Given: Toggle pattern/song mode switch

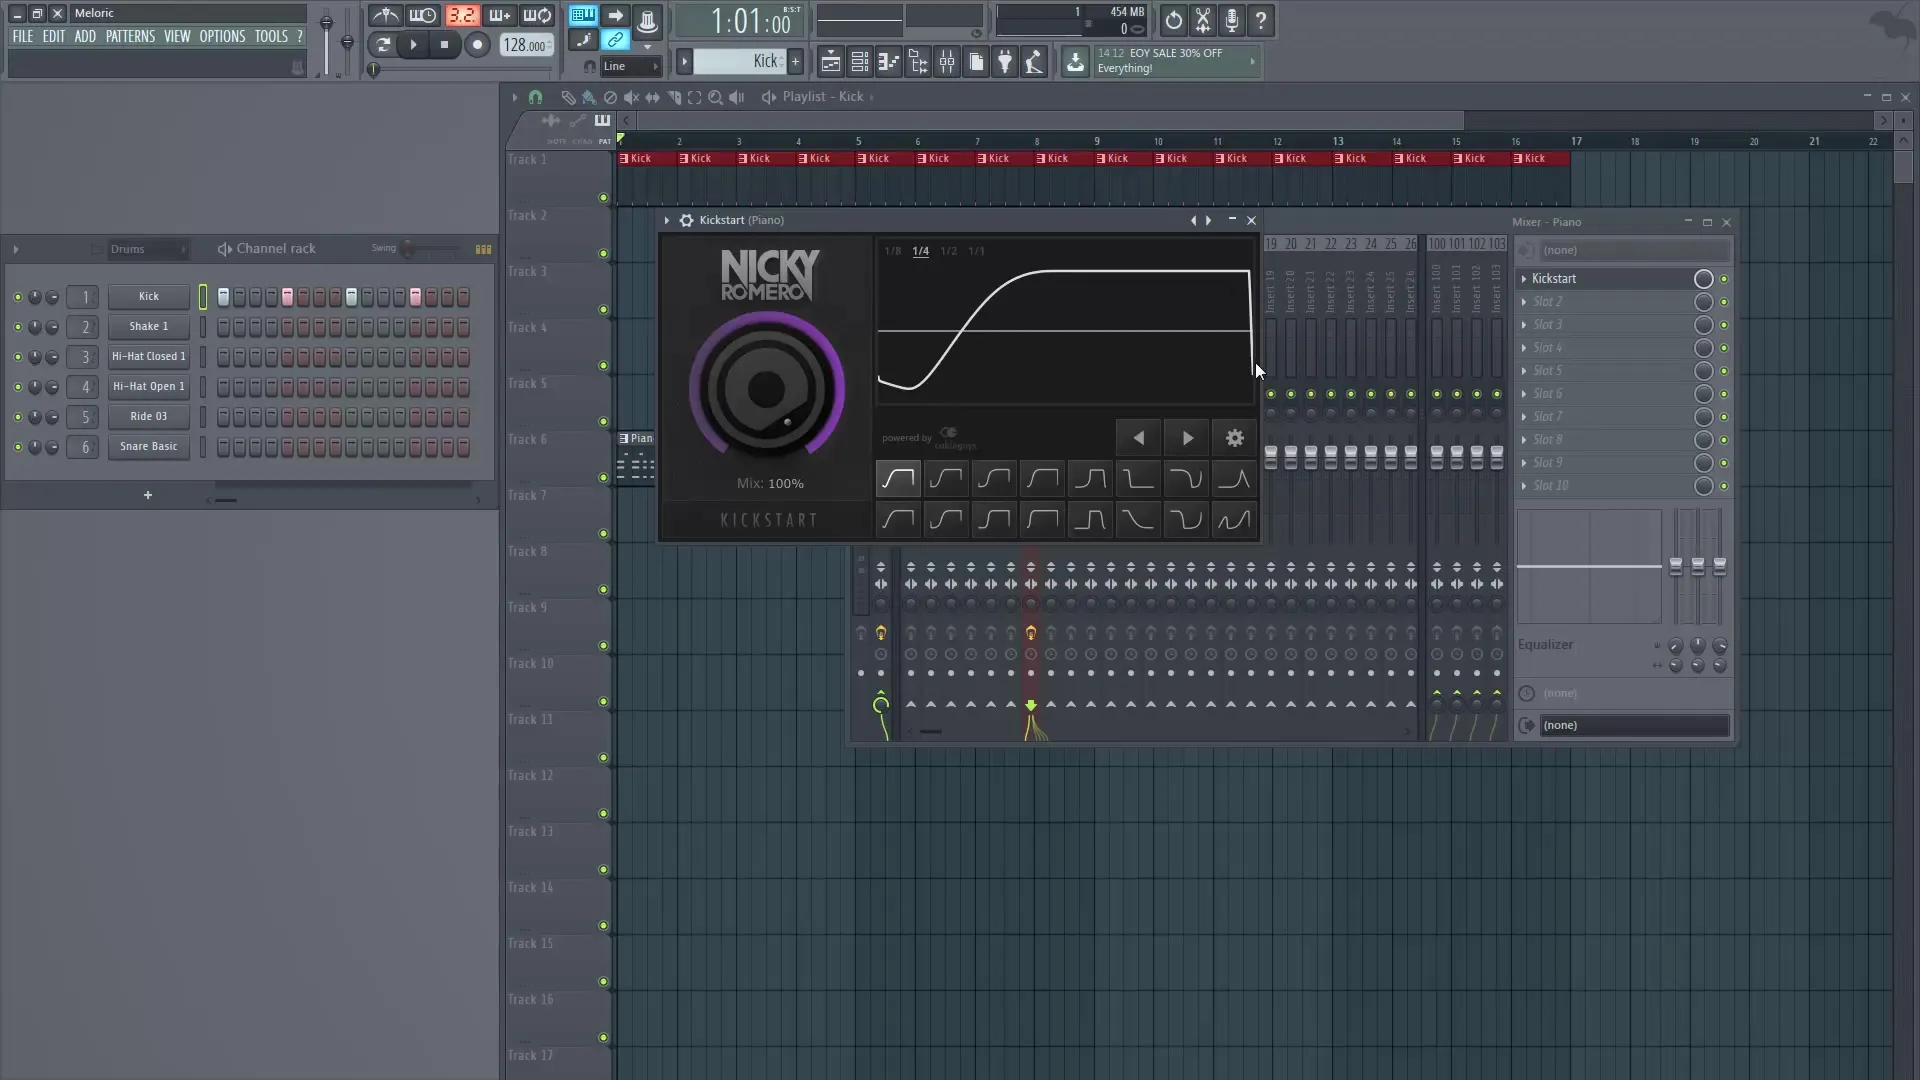Looking at the screenshot, I should (583, 15).
